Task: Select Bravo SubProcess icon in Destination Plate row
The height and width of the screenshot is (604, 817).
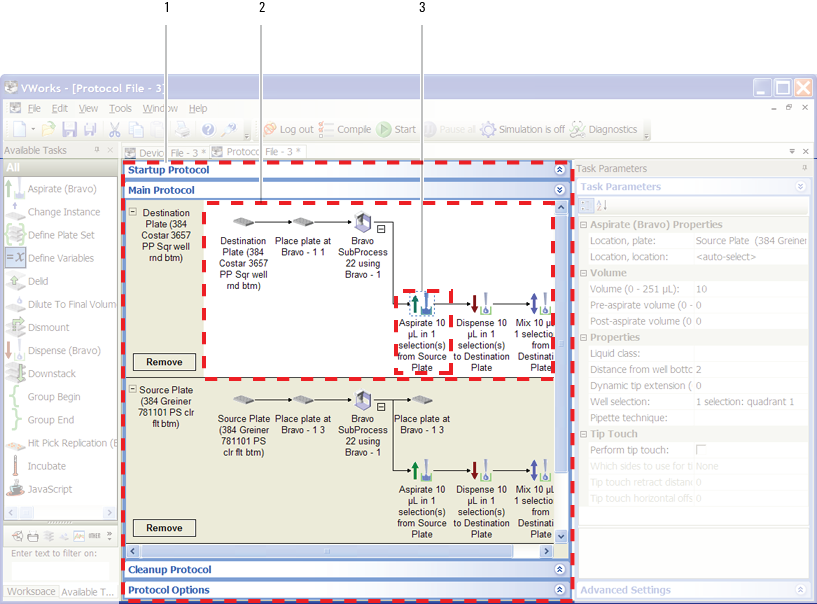Action: [x=363, y=223]
